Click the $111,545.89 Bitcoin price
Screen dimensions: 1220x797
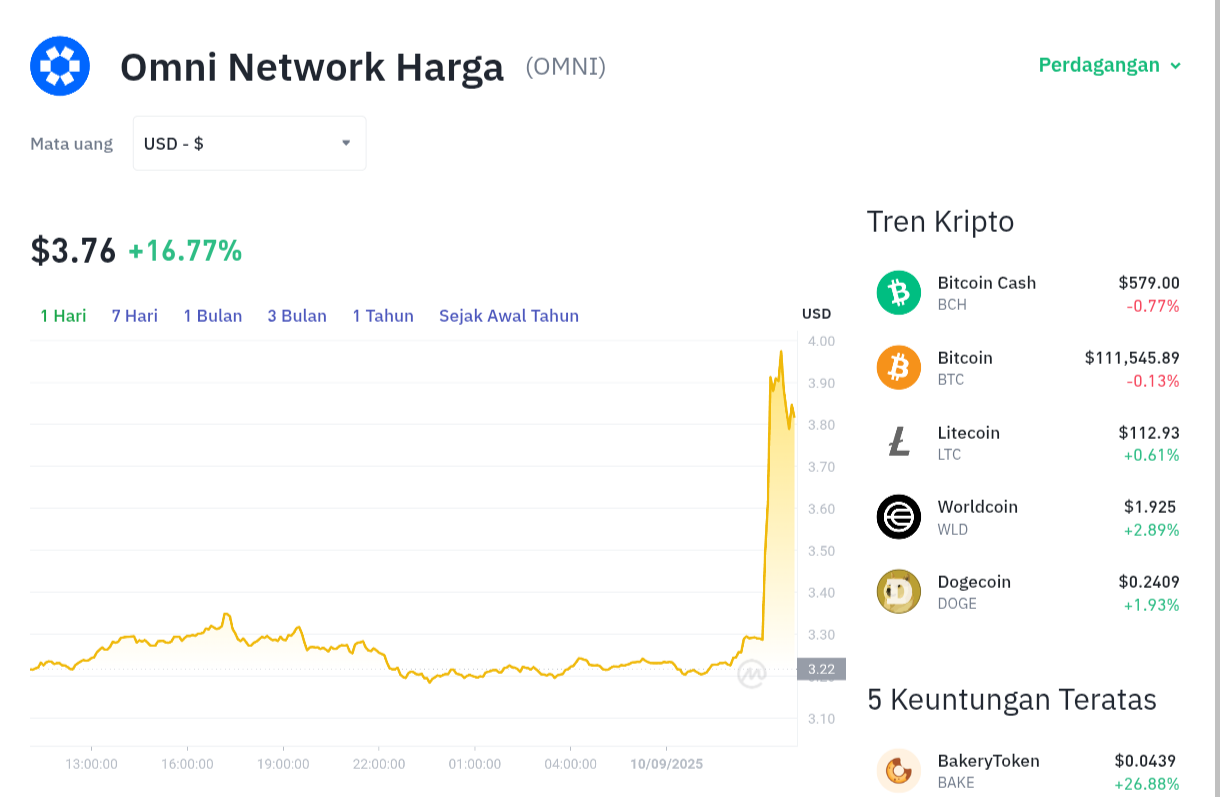(1132, 358)
